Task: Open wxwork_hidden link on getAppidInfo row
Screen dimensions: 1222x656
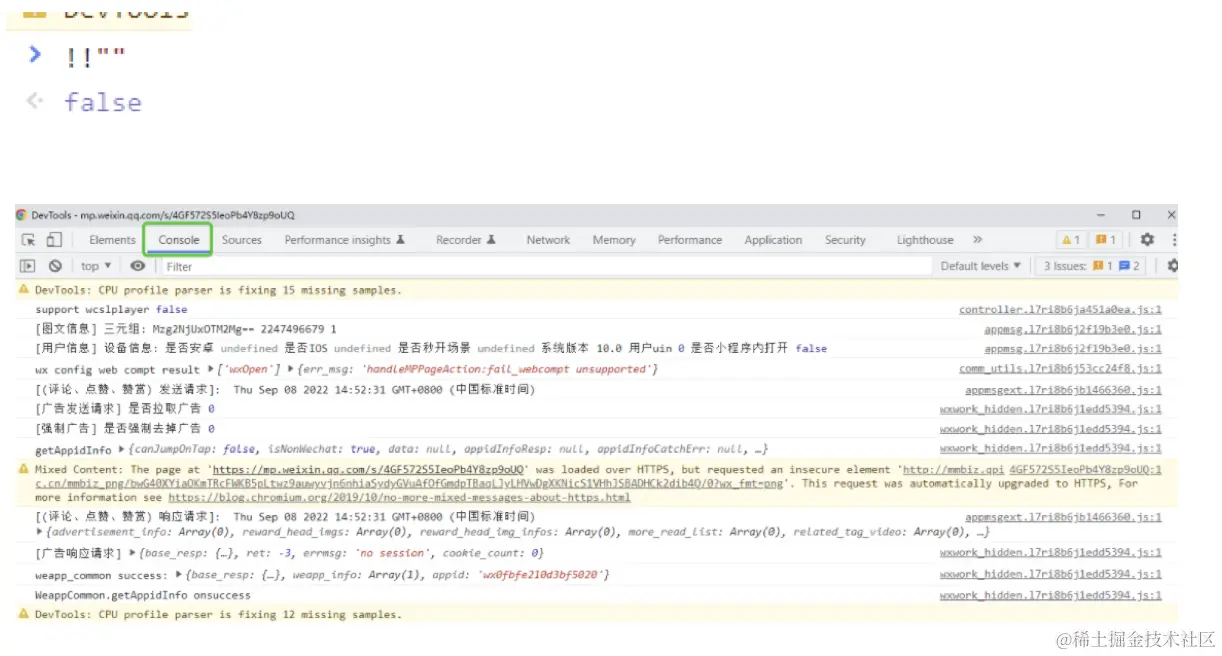Action: tap(1051, 449)
